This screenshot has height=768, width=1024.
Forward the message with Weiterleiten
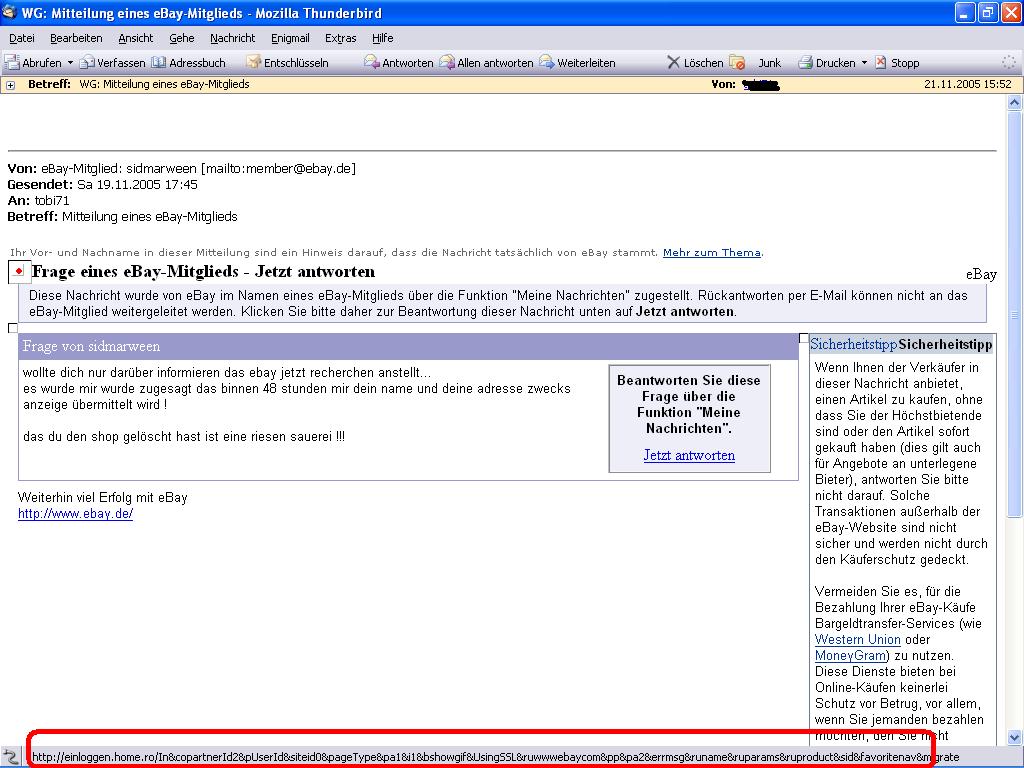click(x=577, y=63)
